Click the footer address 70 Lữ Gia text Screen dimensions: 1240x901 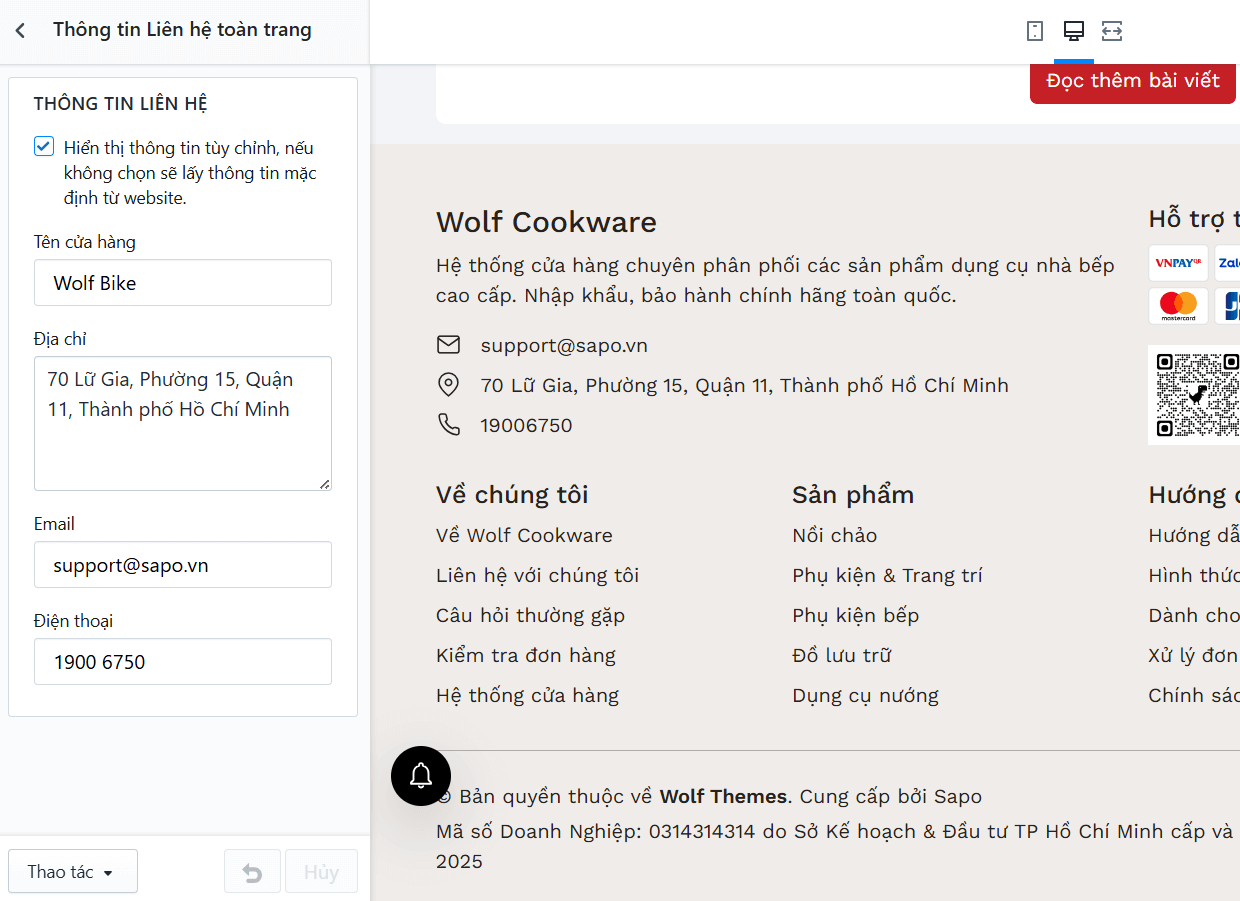[745, 385]
